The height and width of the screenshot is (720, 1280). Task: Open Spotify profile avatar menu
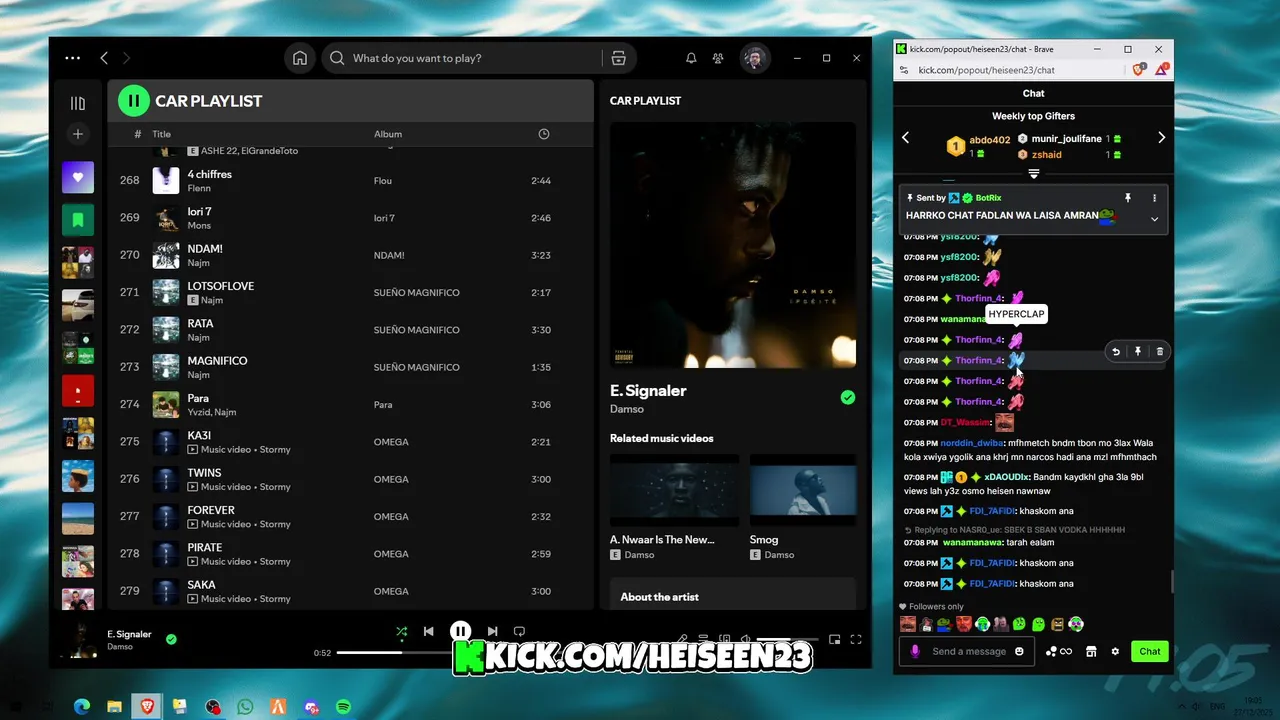coord(755,58)
